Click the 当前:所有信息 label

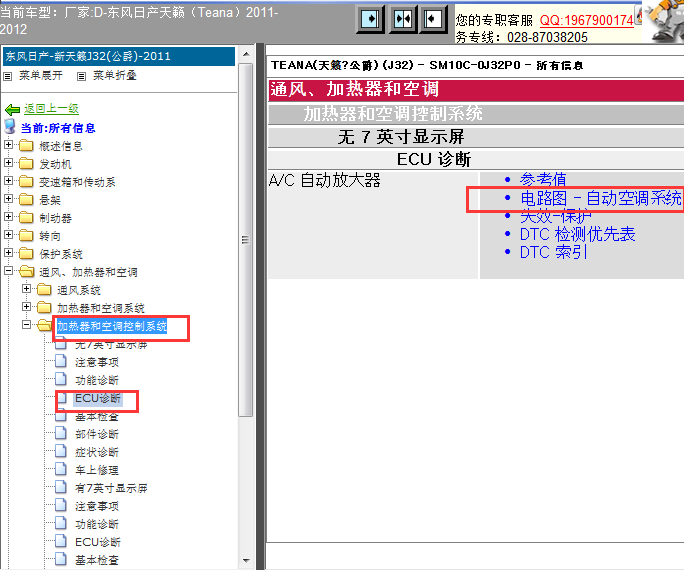[x=58, y=128]
